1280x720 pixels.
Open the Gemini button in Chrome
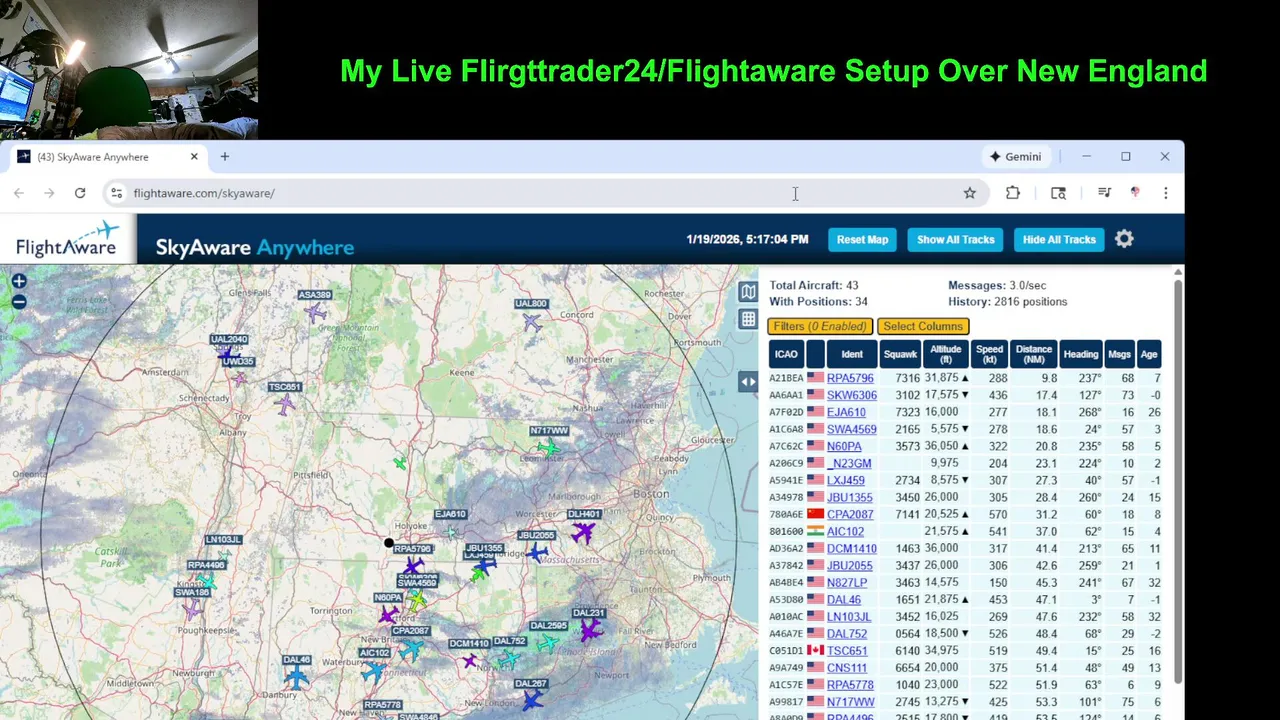(x=1015, y=157)
